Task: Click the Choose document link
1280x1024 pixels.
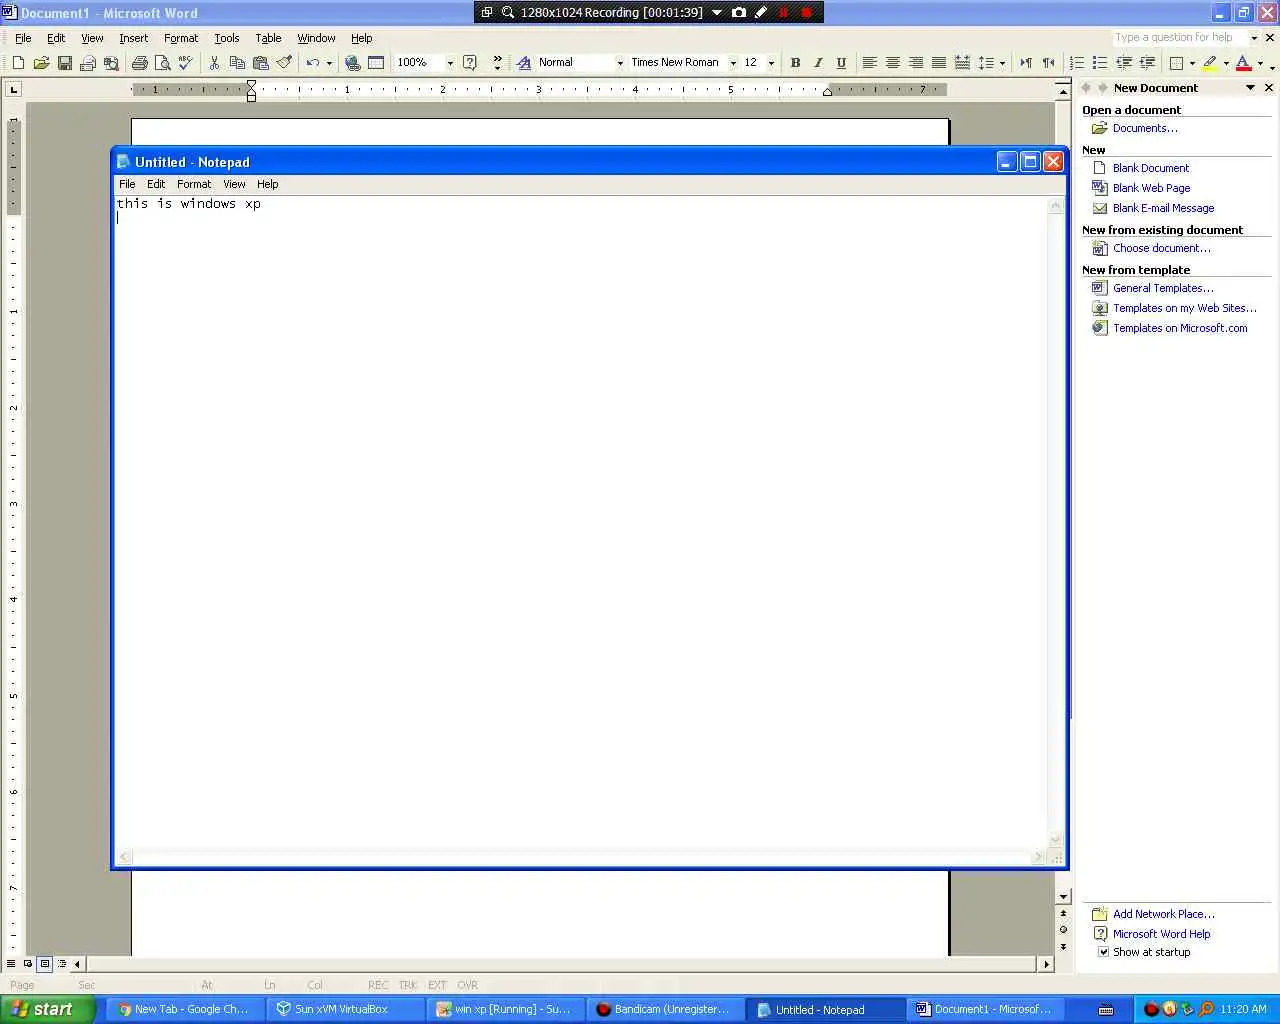Action: point(1161,248)
